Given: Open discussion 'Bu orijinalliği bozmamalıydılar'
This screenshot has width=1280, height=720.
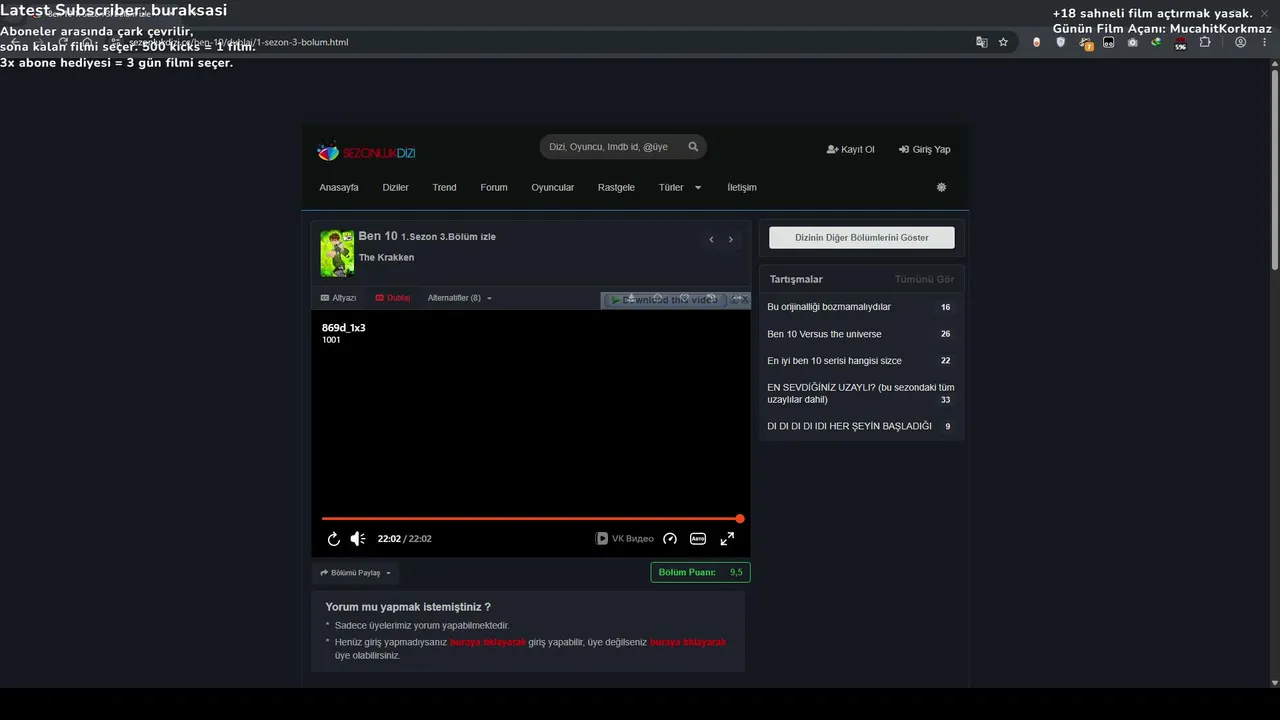Looking at the screenshot, I should pyautogui.click(x=829, y=307).
